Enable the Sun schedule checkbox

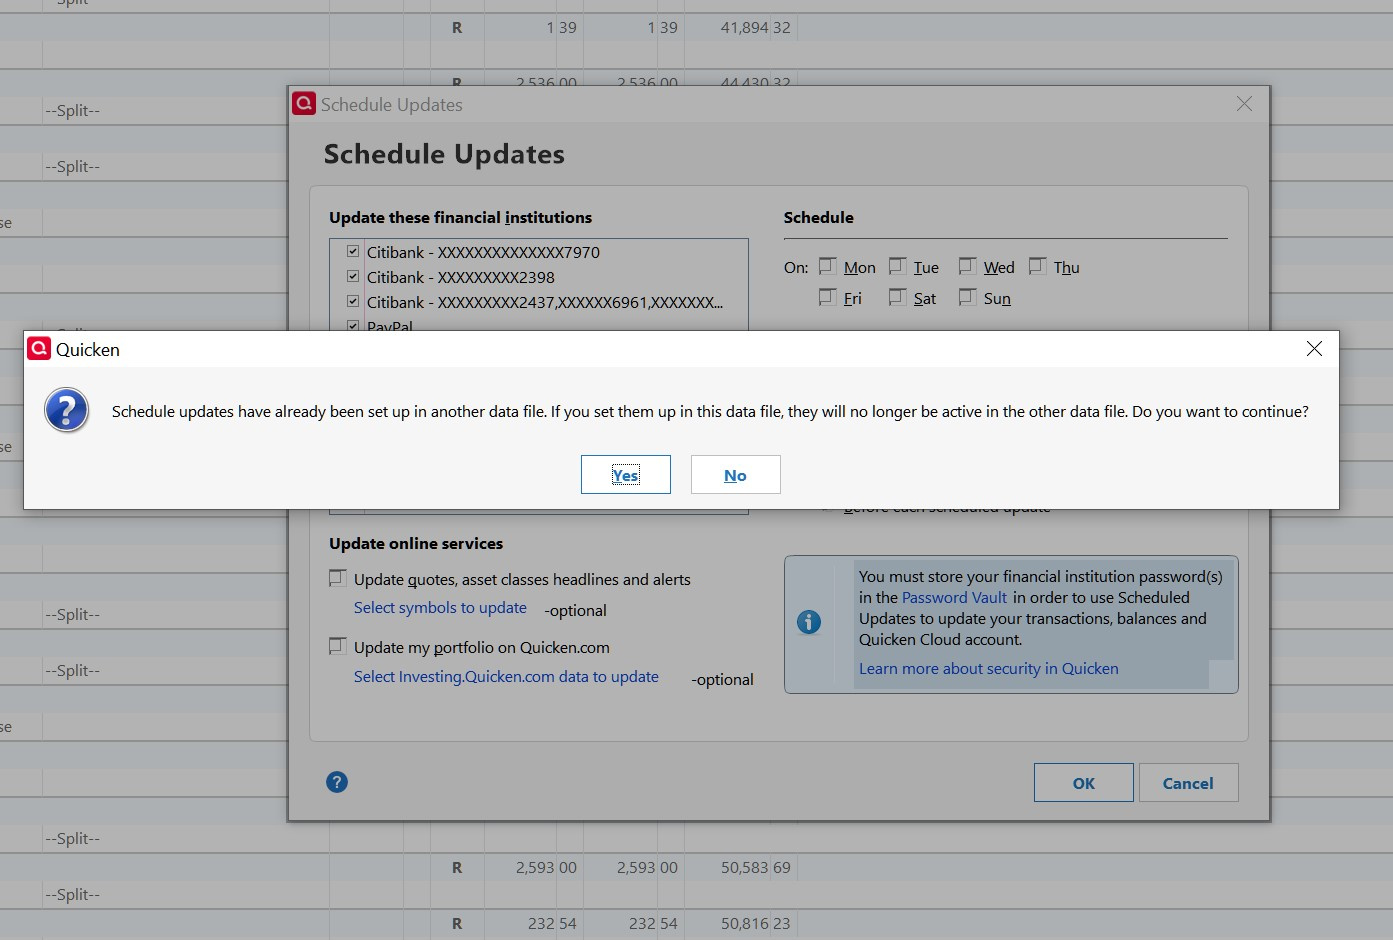(967, 297)
